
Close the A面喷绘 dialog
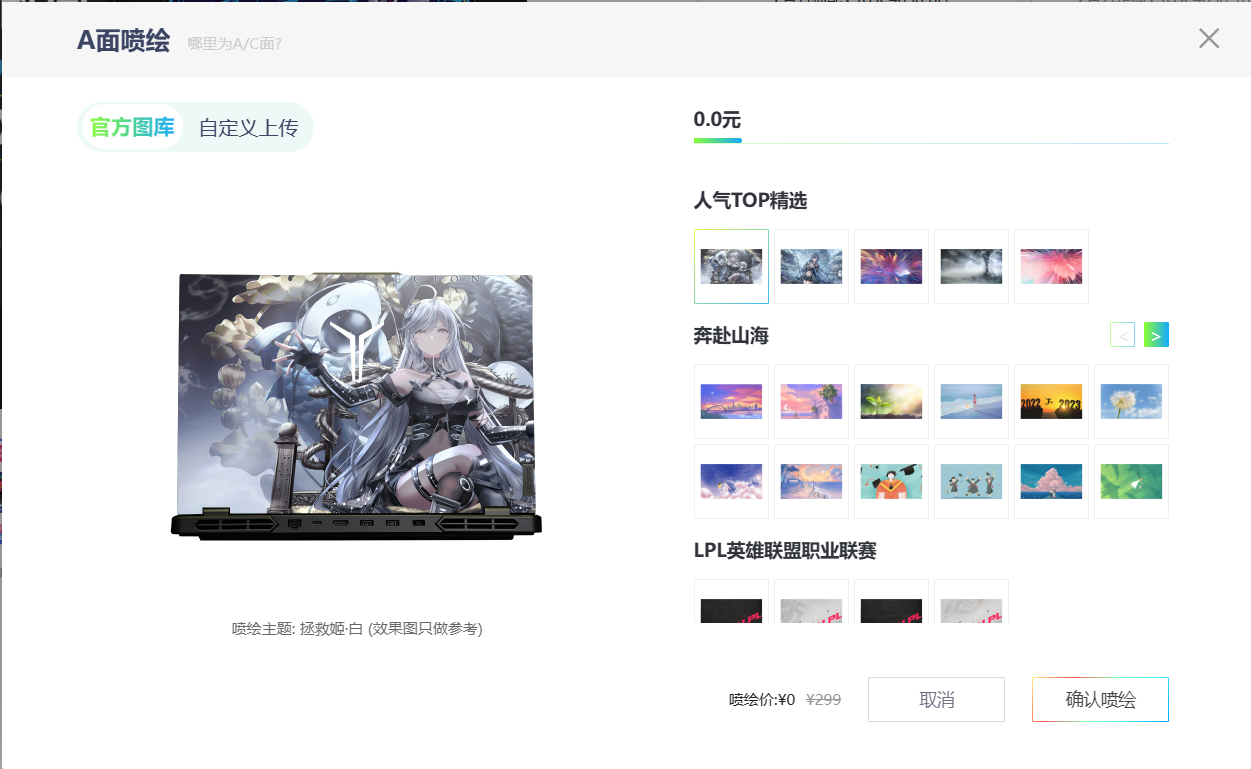coord(1209,38)
